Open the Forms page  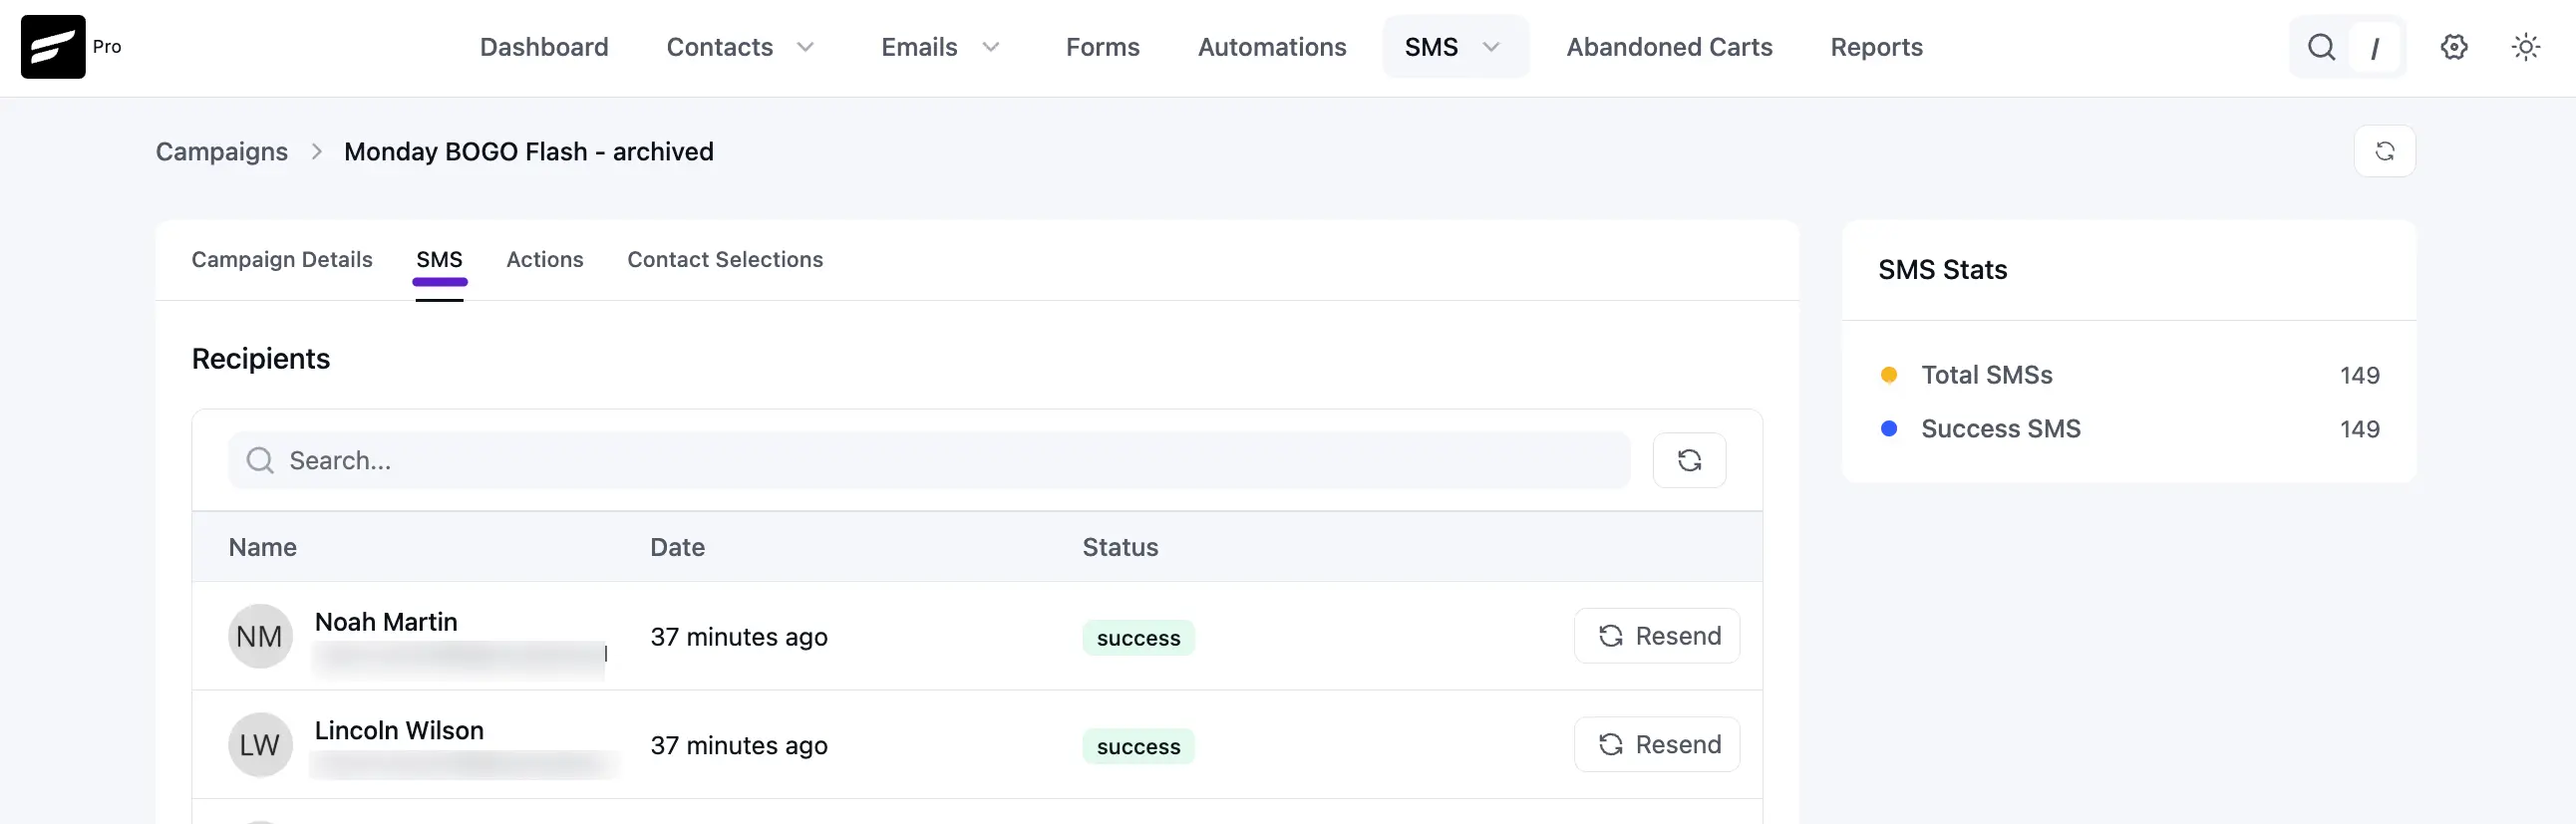(1102, 47)
